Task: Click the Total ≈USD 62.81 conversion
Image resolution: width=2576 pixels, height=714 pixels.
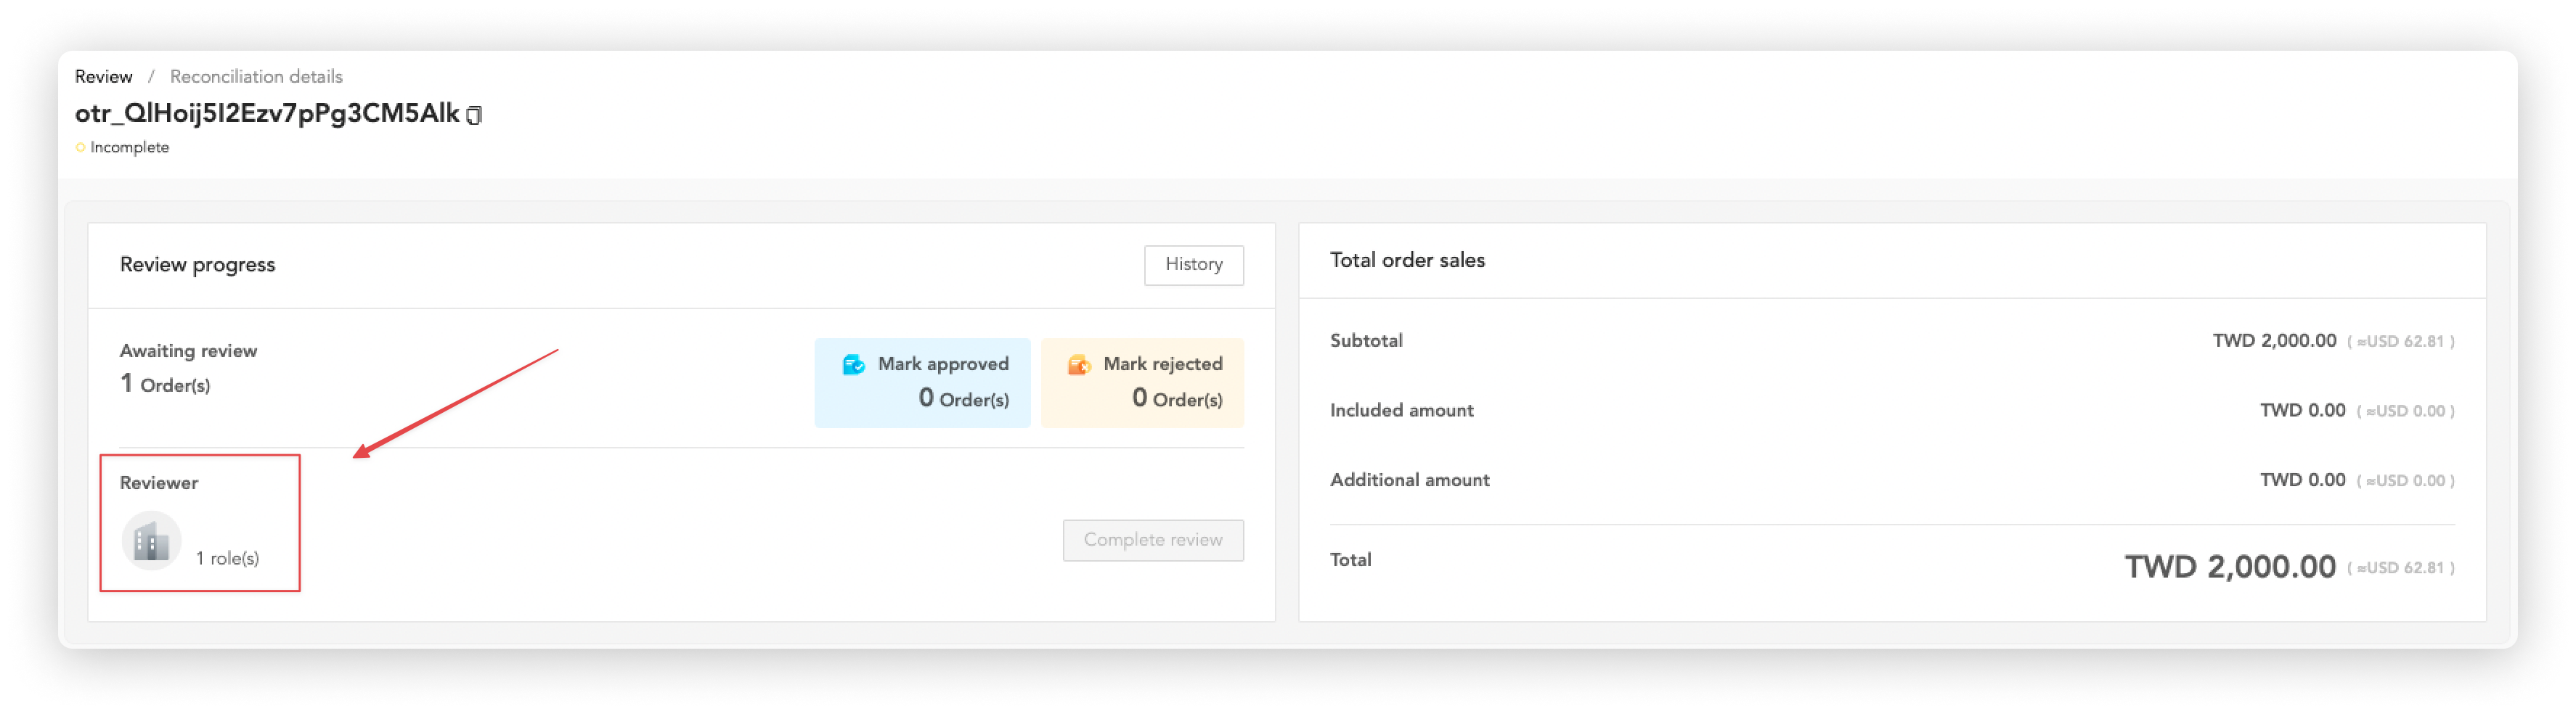Action: (2400, 568)
